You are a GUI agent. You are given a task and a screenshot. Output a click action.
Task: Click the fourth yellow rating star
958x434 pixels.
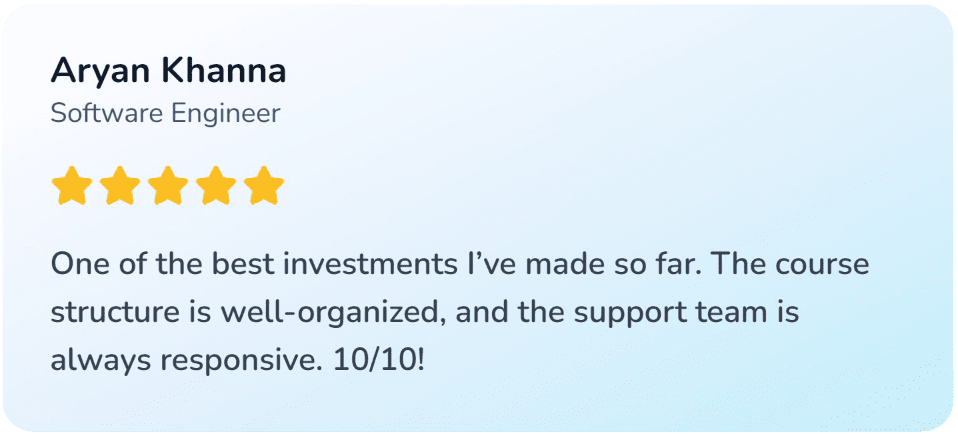coord(216,186)
